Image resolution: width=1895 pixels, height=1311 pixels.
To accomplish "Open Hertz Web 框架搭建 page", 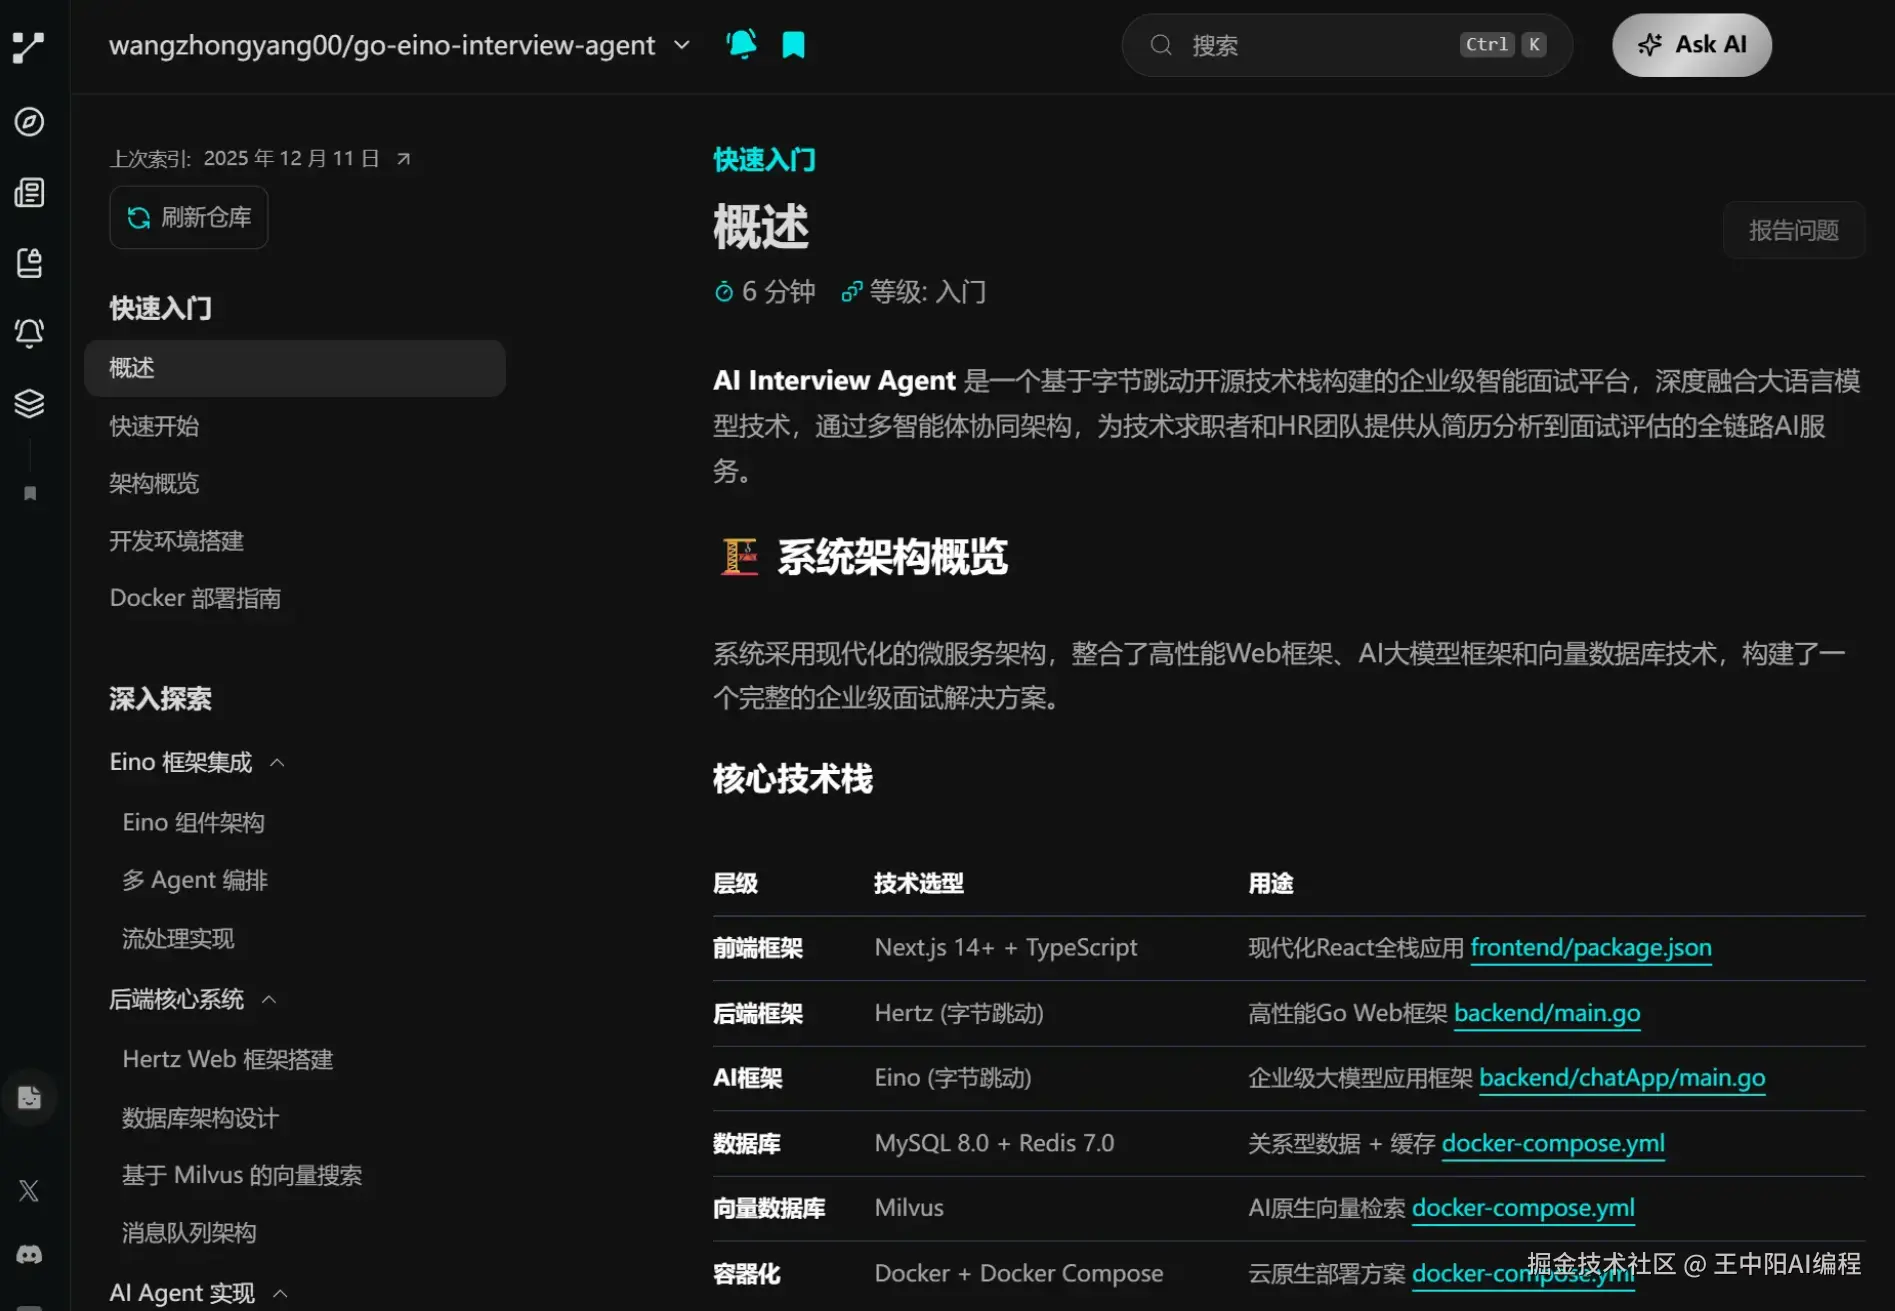I will [x=227, y=1060].
